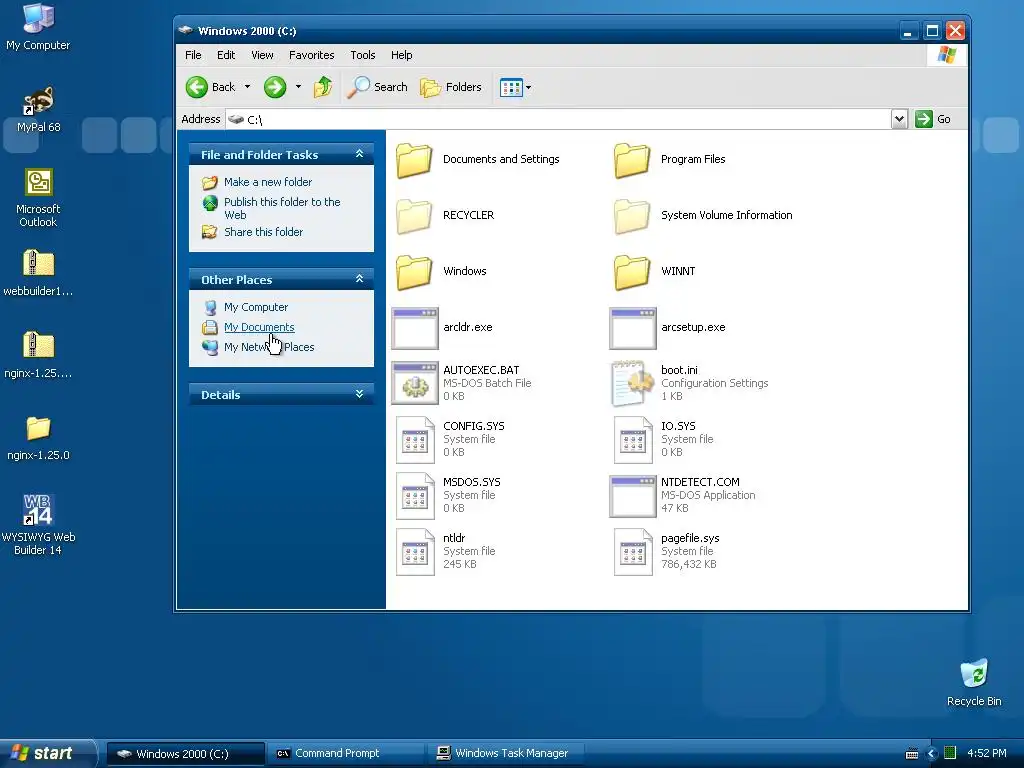This screenshot has height=768, width=1024.
Task: Click Windows 2000 (C:) taskbar button
Action: pyautogui.click(x=186, y=754)
